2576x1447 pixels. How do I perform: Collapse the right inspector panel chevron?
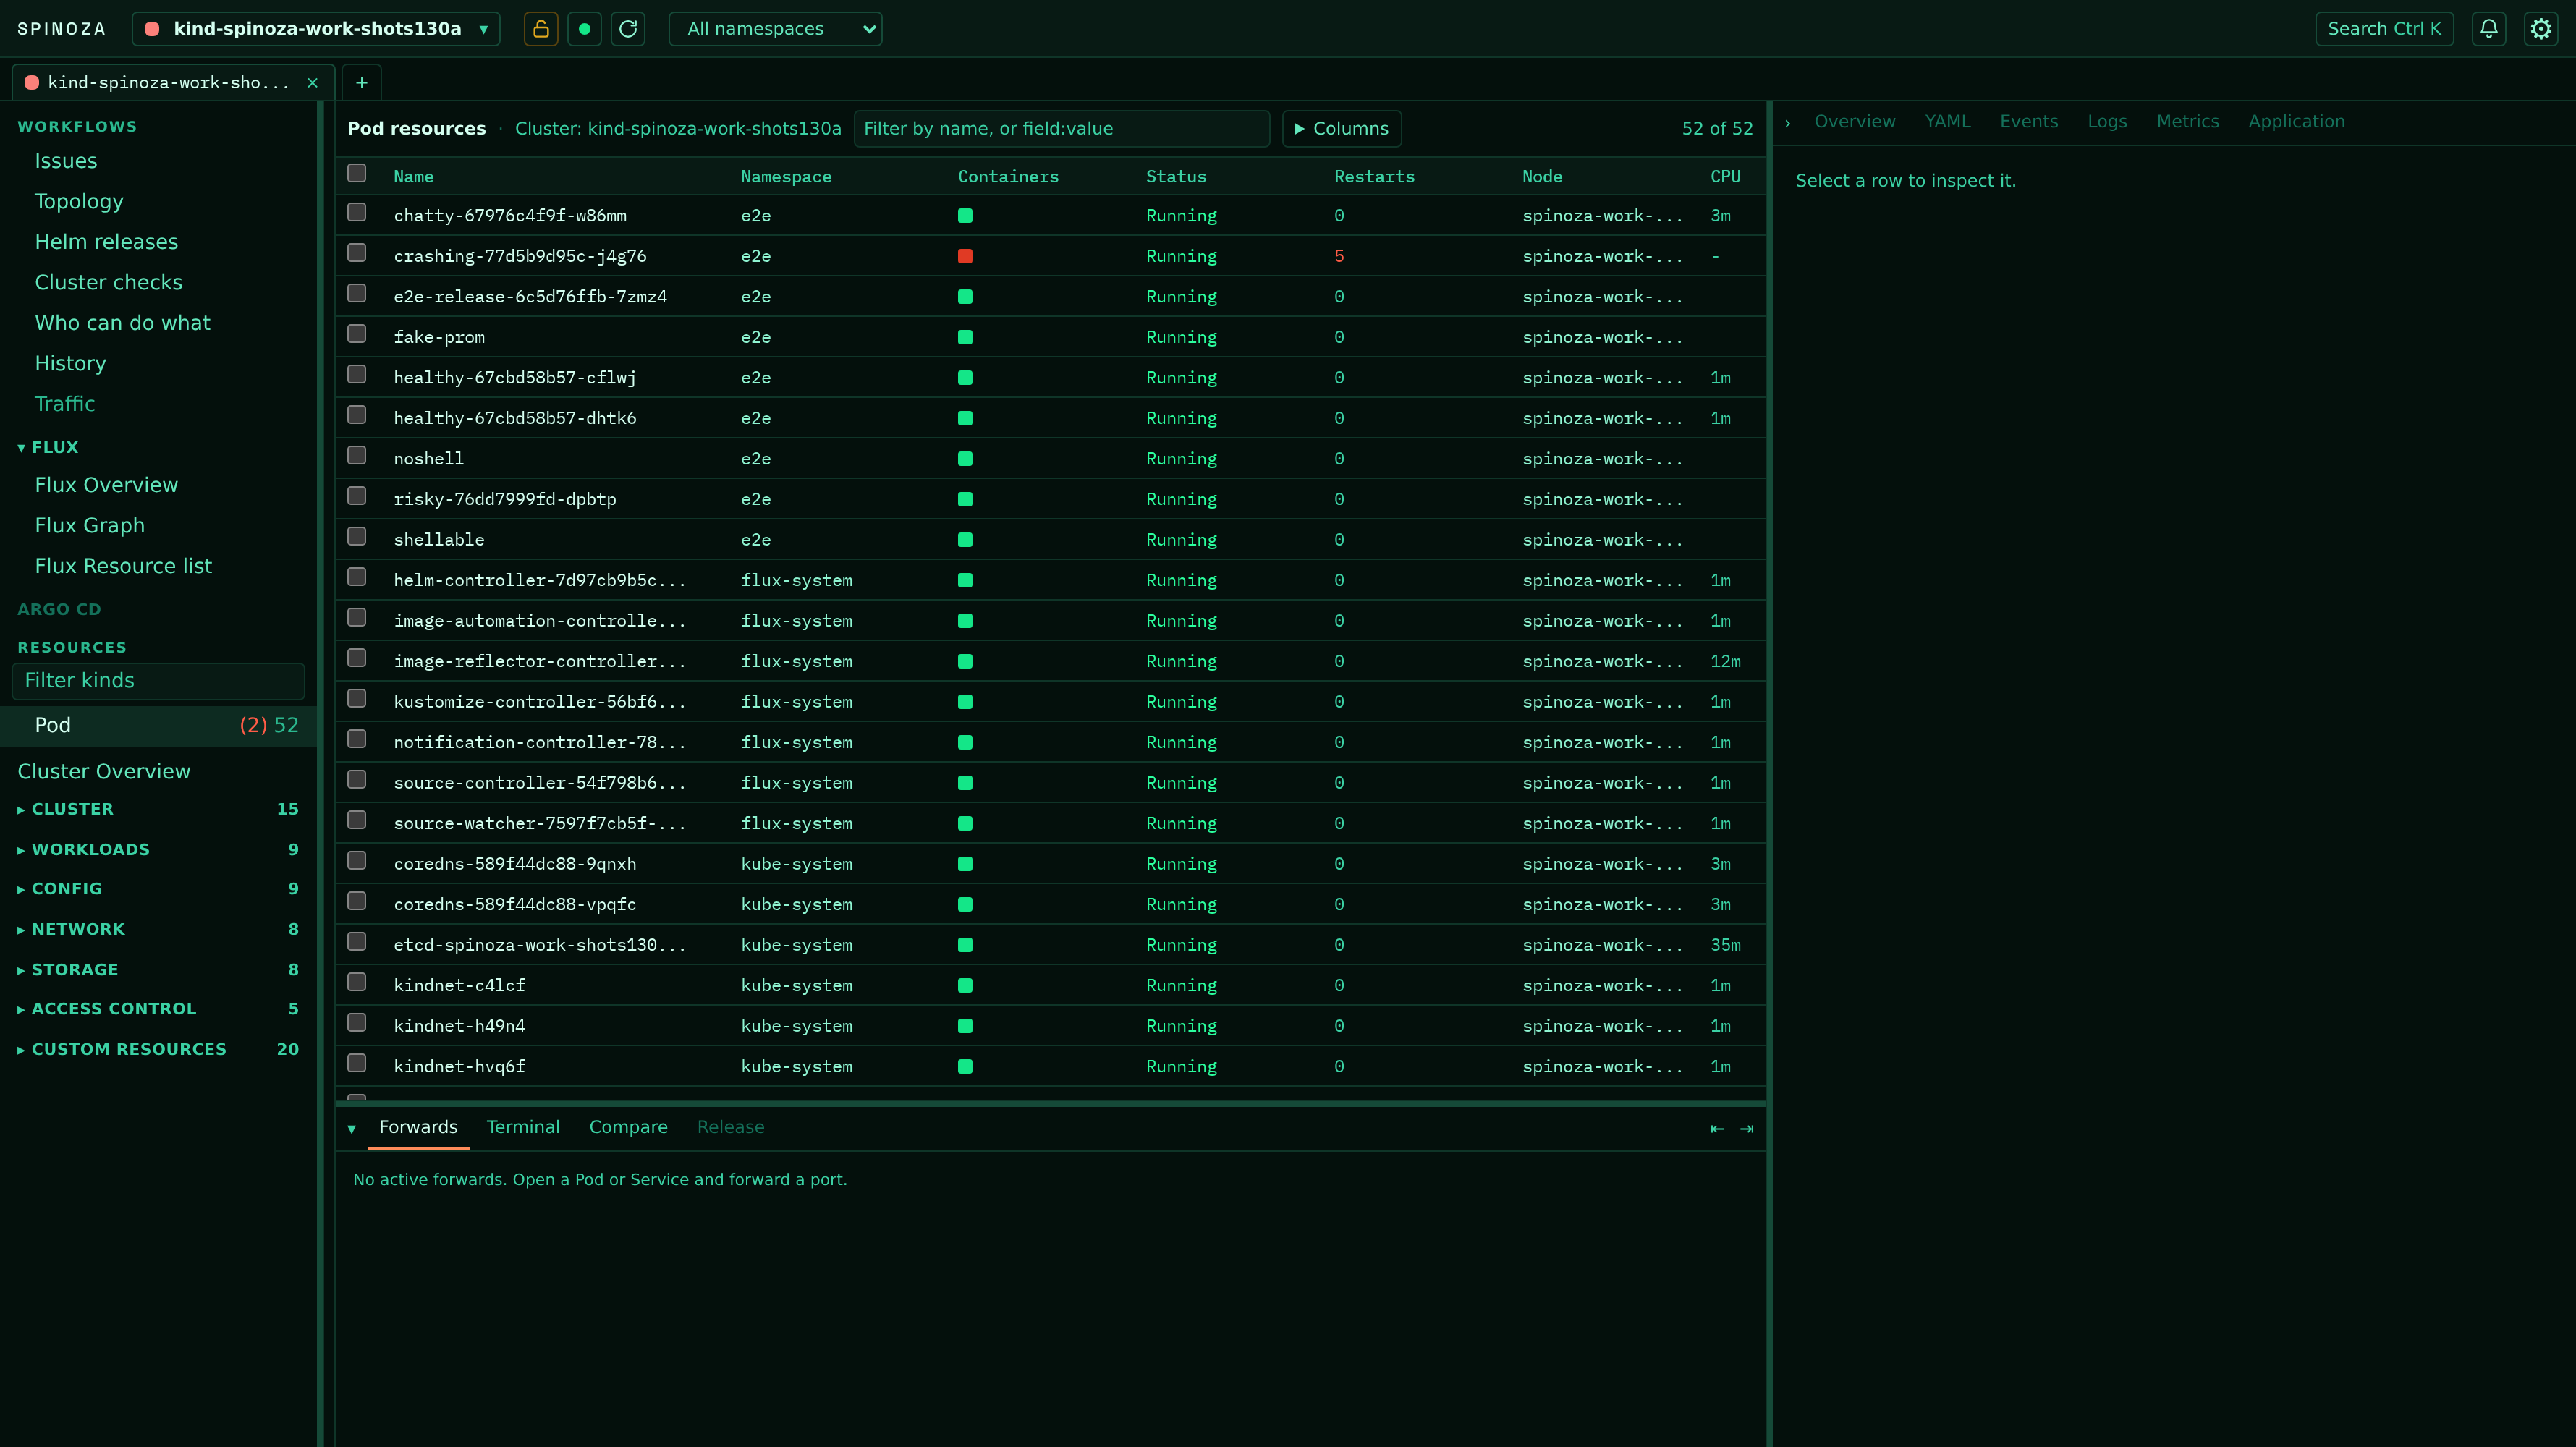(1788, 122)
